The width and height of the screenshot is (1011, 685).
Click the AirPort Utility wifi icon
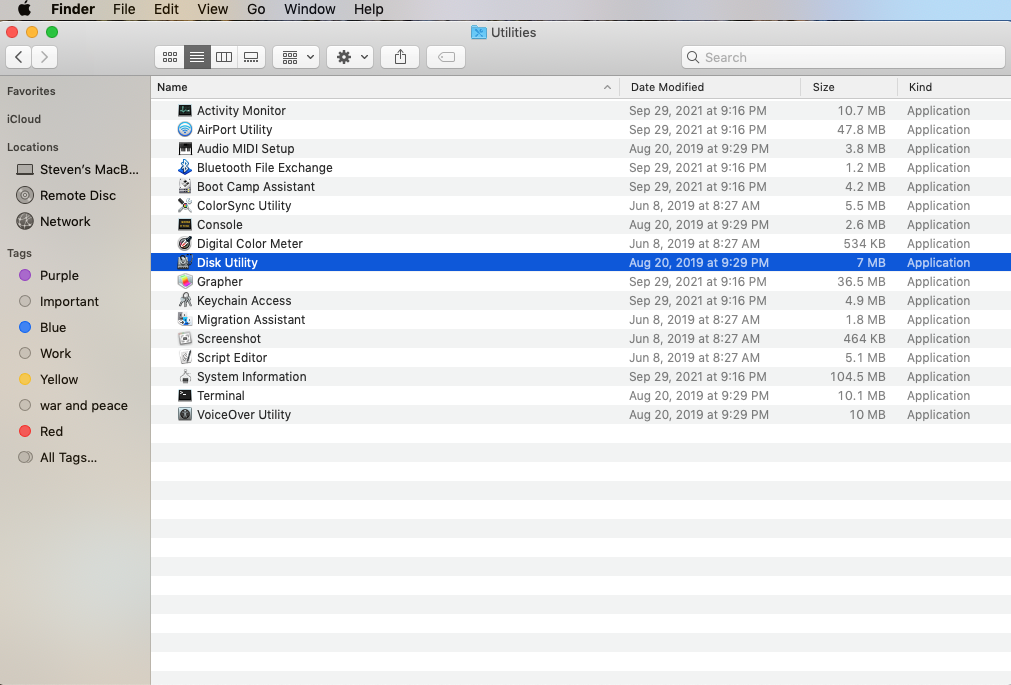(x=185, y=130)
